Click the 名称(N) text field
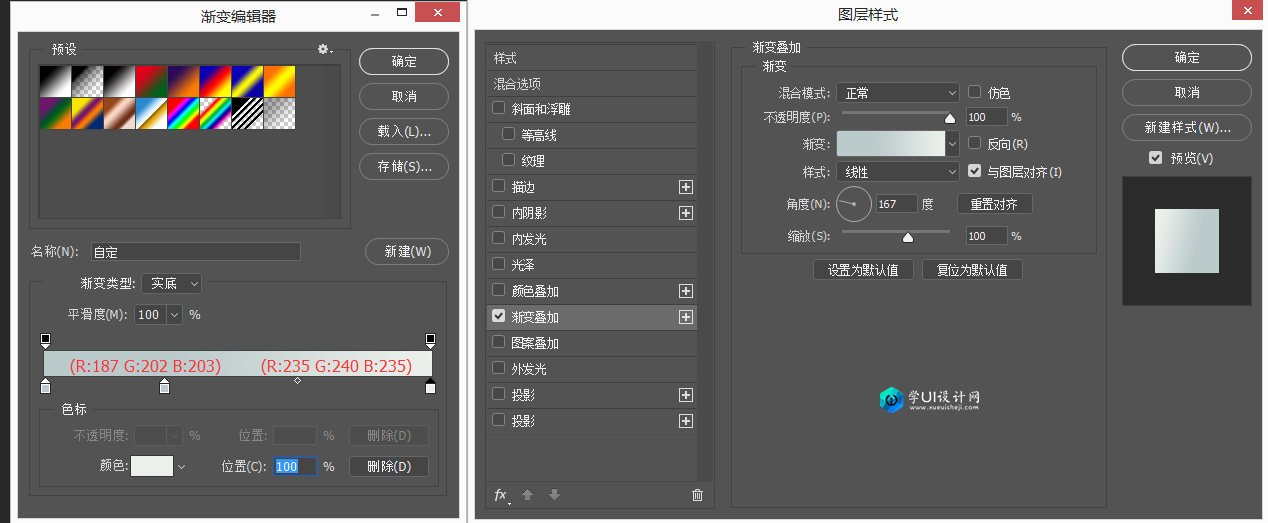Screen dimensions: 1268x523 (x=196, y=252)
